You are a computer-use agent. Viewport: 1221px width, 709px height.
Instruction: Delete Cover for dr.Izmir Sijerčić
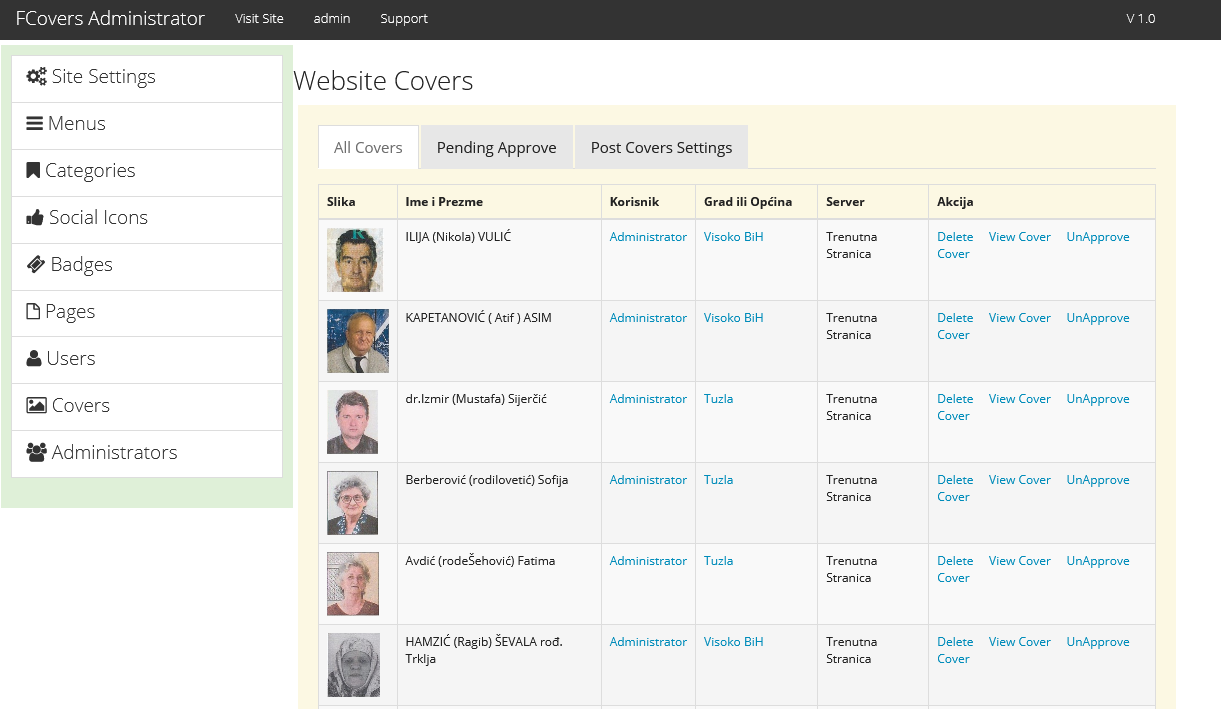(x=955, y=407)
